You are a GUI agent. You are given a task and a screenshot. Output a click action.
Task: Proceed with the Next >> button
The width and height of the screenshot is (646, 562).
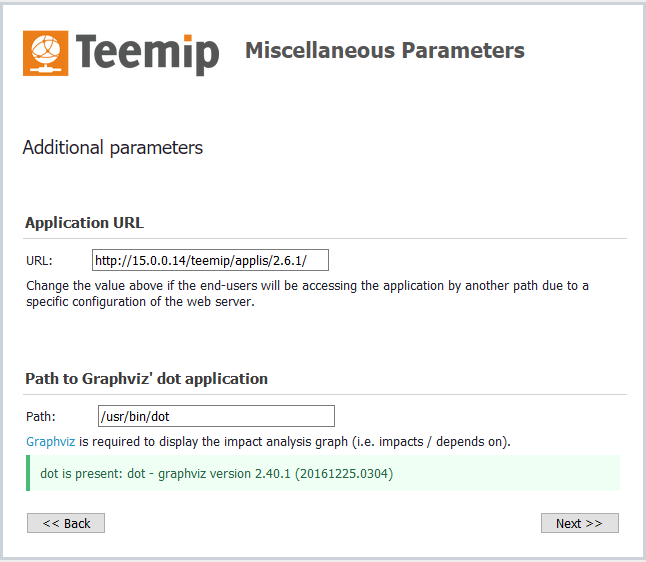coord(579,523)
